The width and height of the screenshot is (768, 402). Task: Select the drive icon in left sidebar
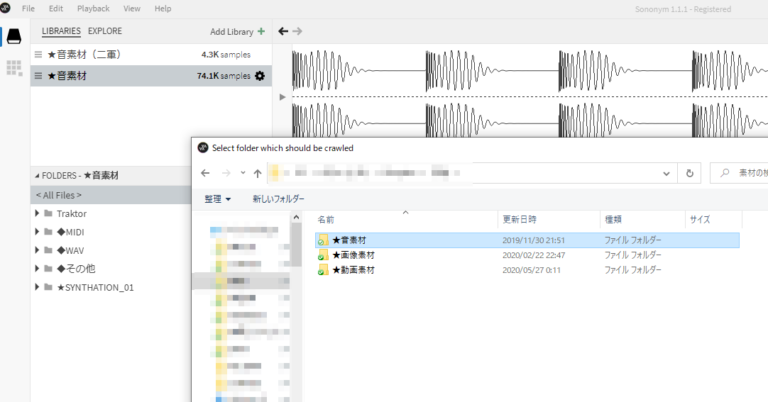(14, 37)
